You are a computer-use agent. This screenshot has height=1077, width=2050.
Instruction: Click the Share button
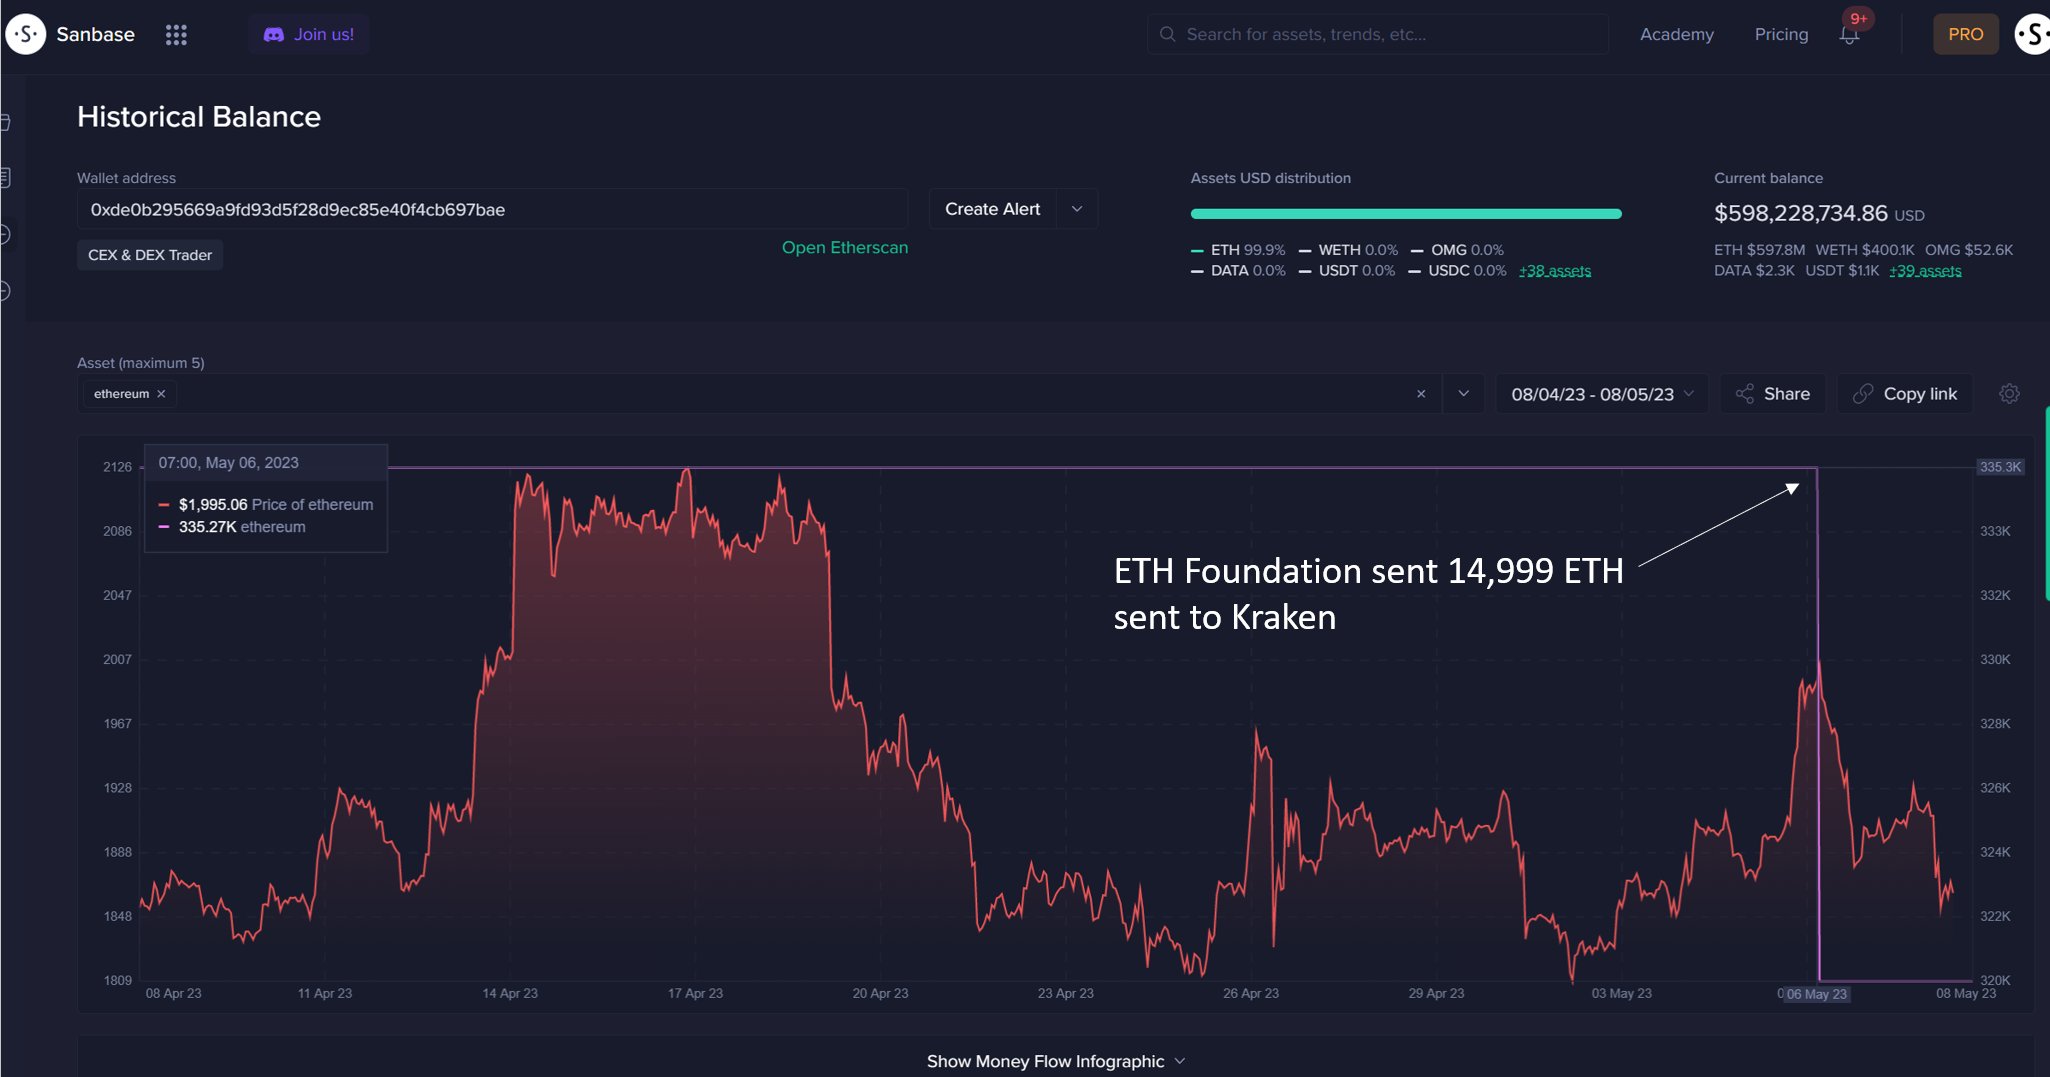[1773, 394]
